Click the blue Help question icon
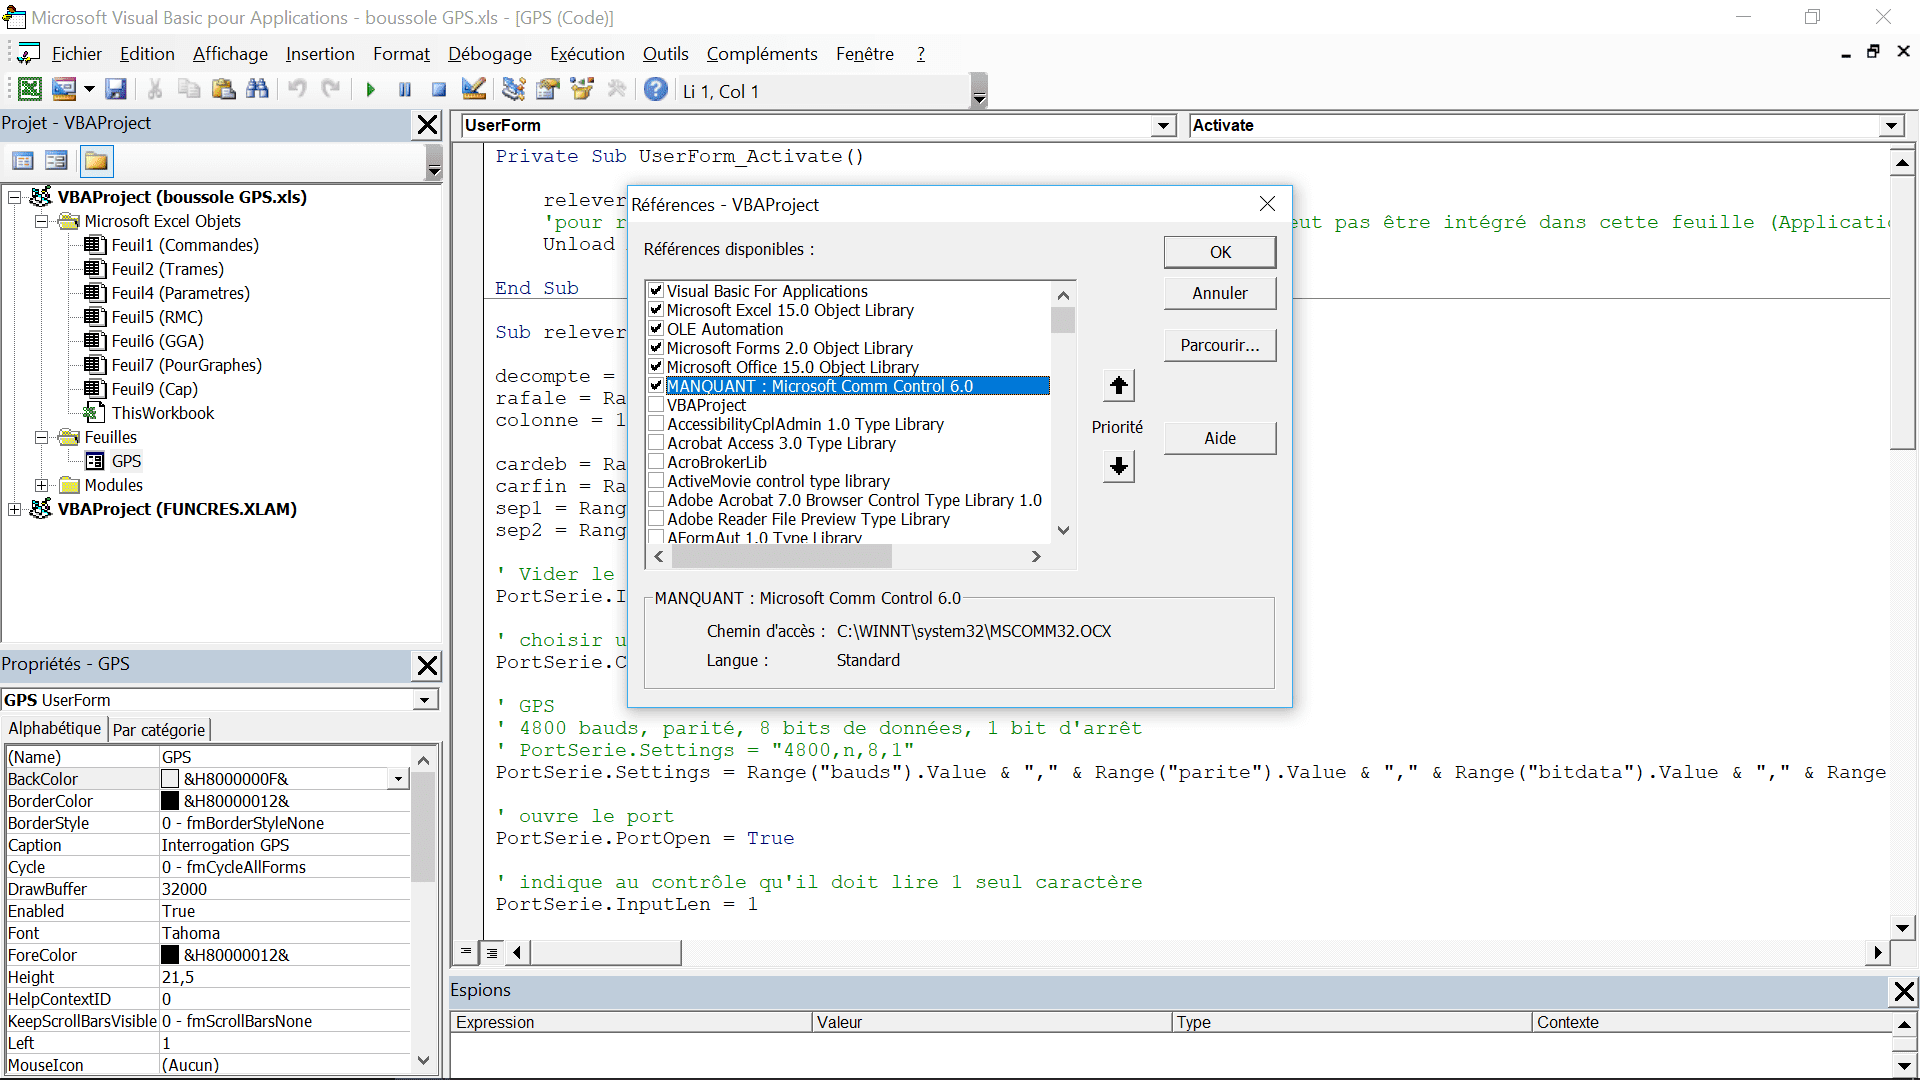 click(655, 90)
